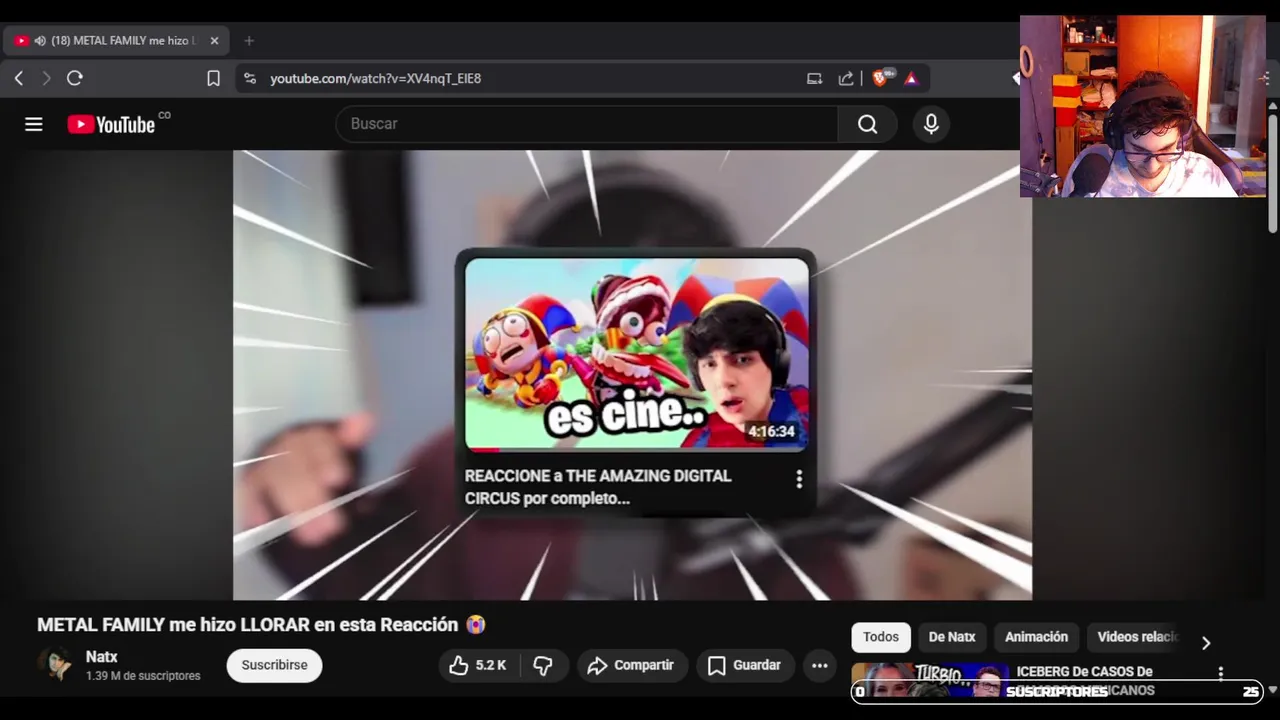Screen dimensions: 1280x720
Task: Open the Natx channel avatar
Action: (56, 665)
